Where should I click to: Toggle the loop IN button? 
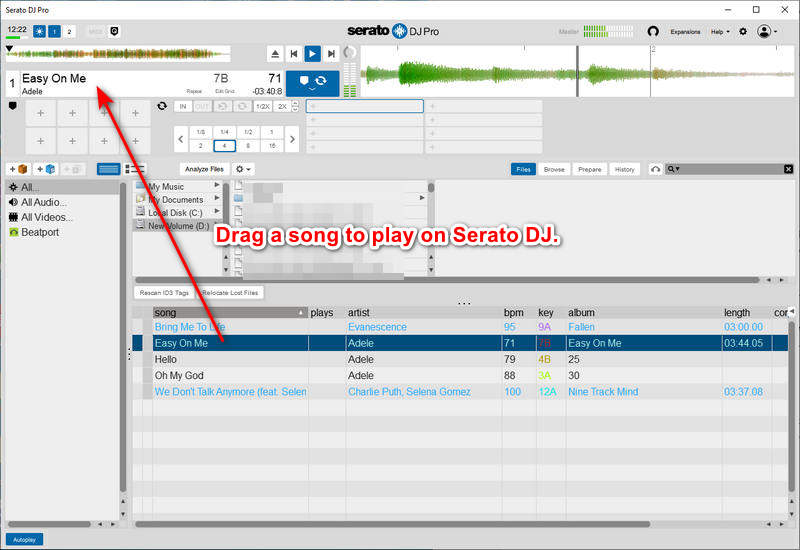pos(183,106)
